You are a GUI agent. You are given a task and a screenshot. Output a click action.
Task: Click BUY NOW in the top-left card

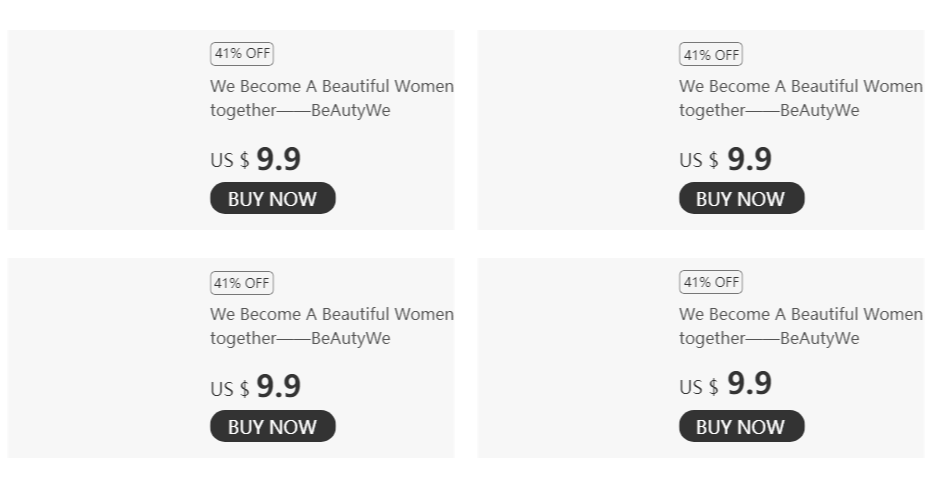pos(272,198)
